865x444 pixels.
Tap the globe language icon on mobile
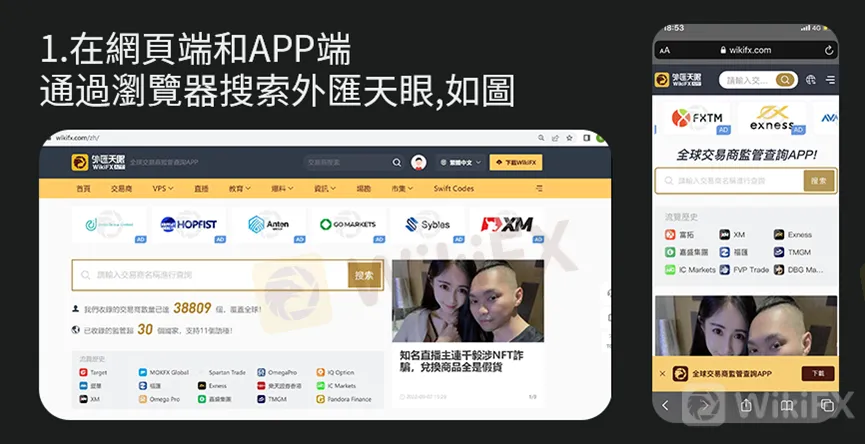810,80
